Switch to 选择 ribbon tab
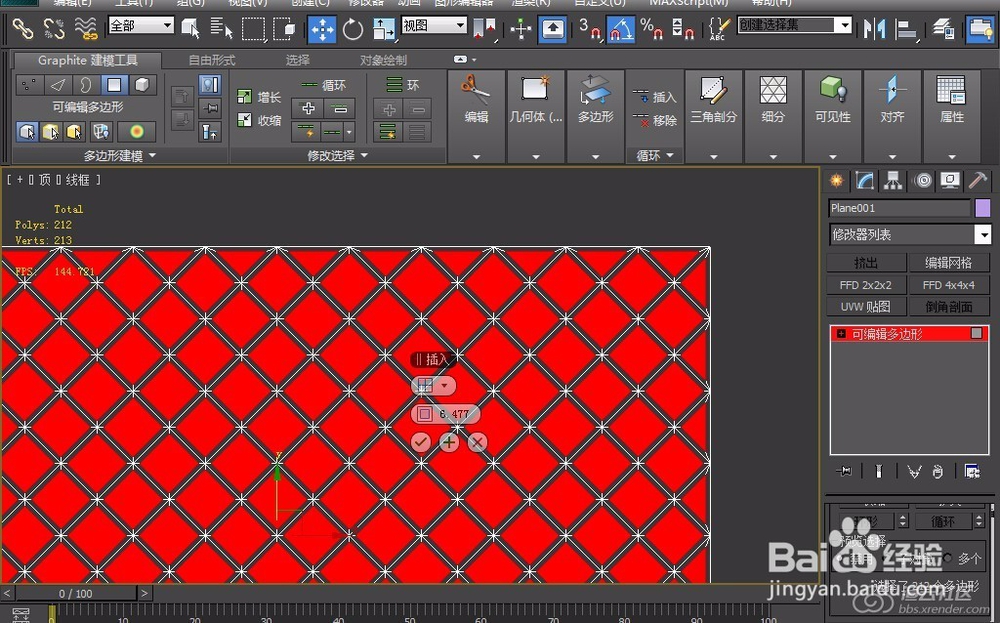 (297, 61)
